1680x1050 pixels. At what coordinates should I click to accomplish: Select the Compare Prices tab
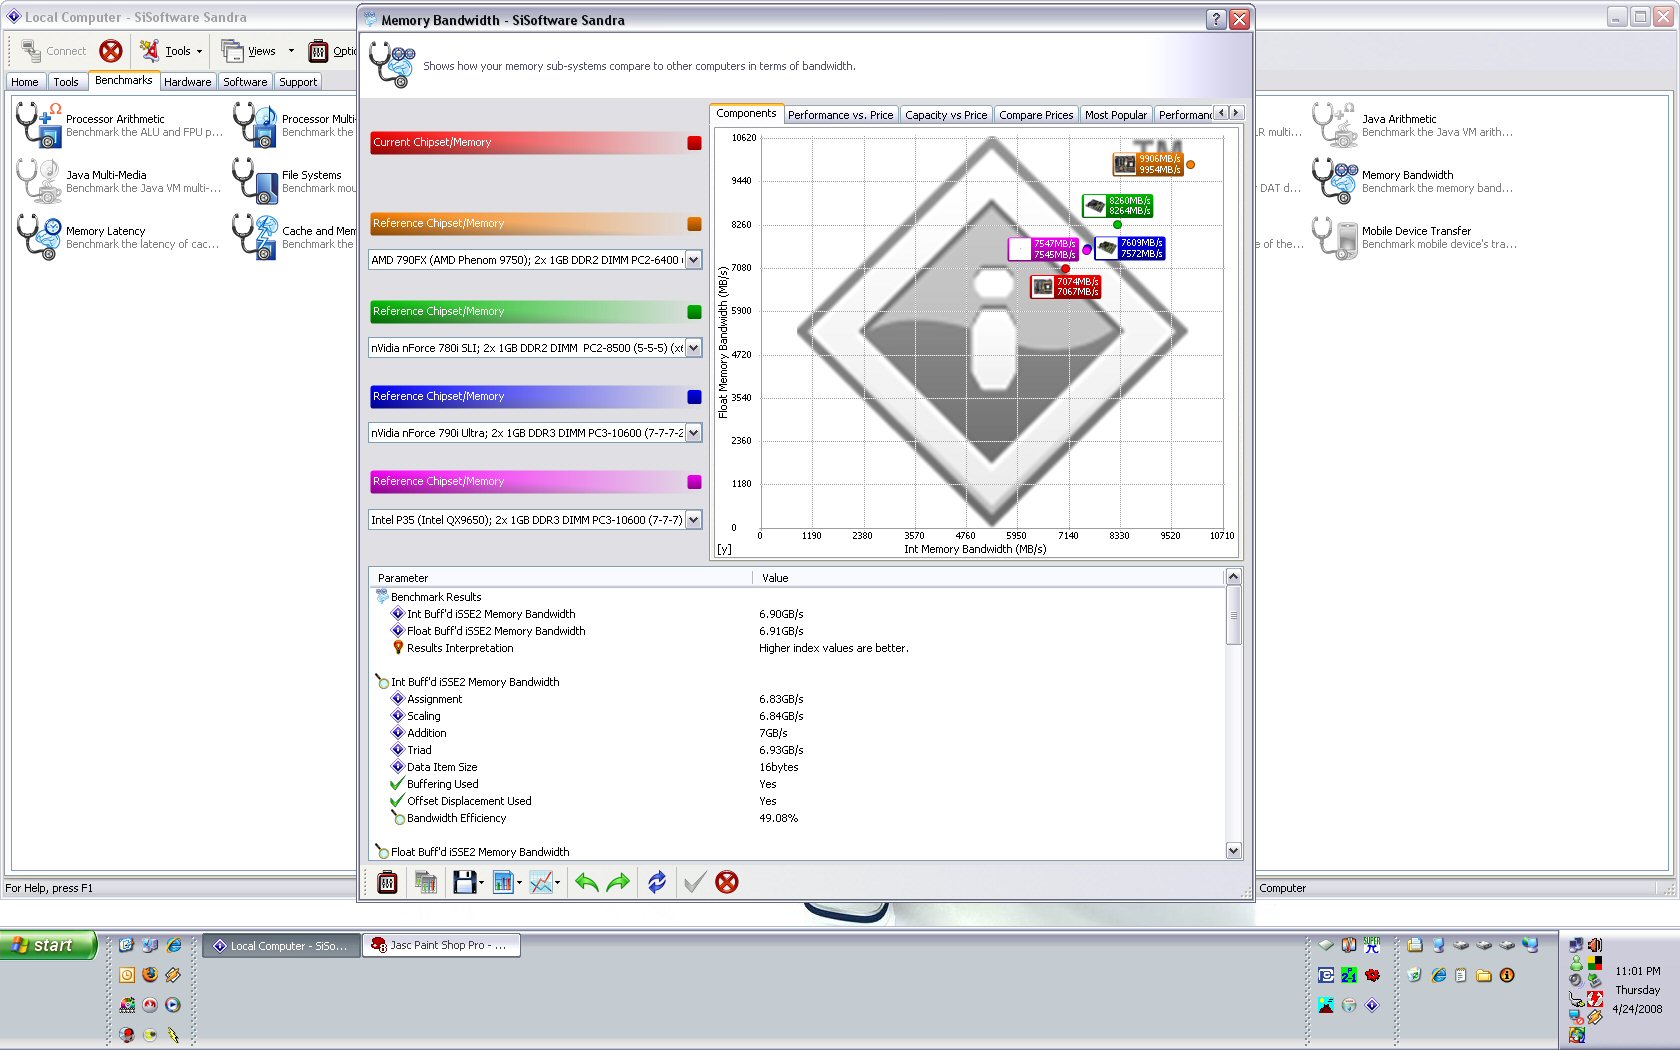coord(1036,115)
